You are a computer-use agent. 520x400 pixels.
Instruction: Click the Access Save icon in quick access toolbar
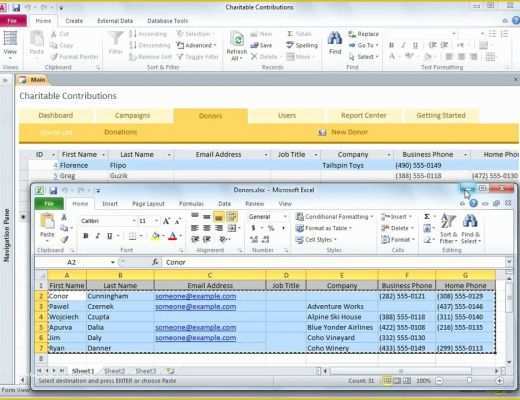(x=17, y=7)
